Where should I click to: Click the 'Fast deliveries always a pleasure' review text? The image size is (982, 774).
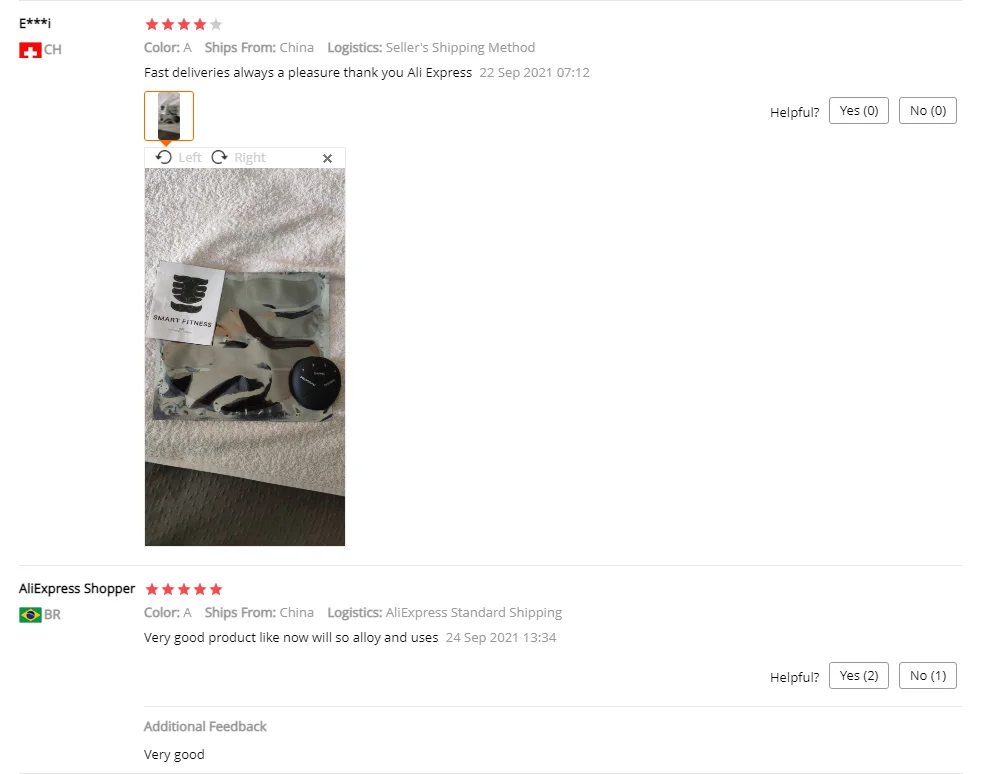coord(308,73)
